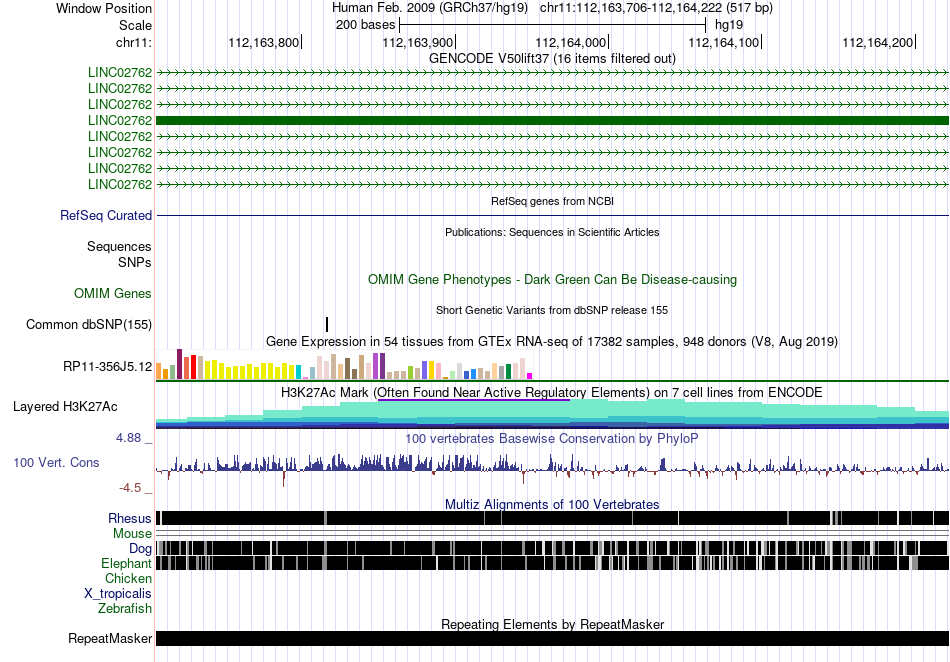950x662 pixels.
Task: Click the 'RefSeq Curated' track label
Action: point(106,216)
